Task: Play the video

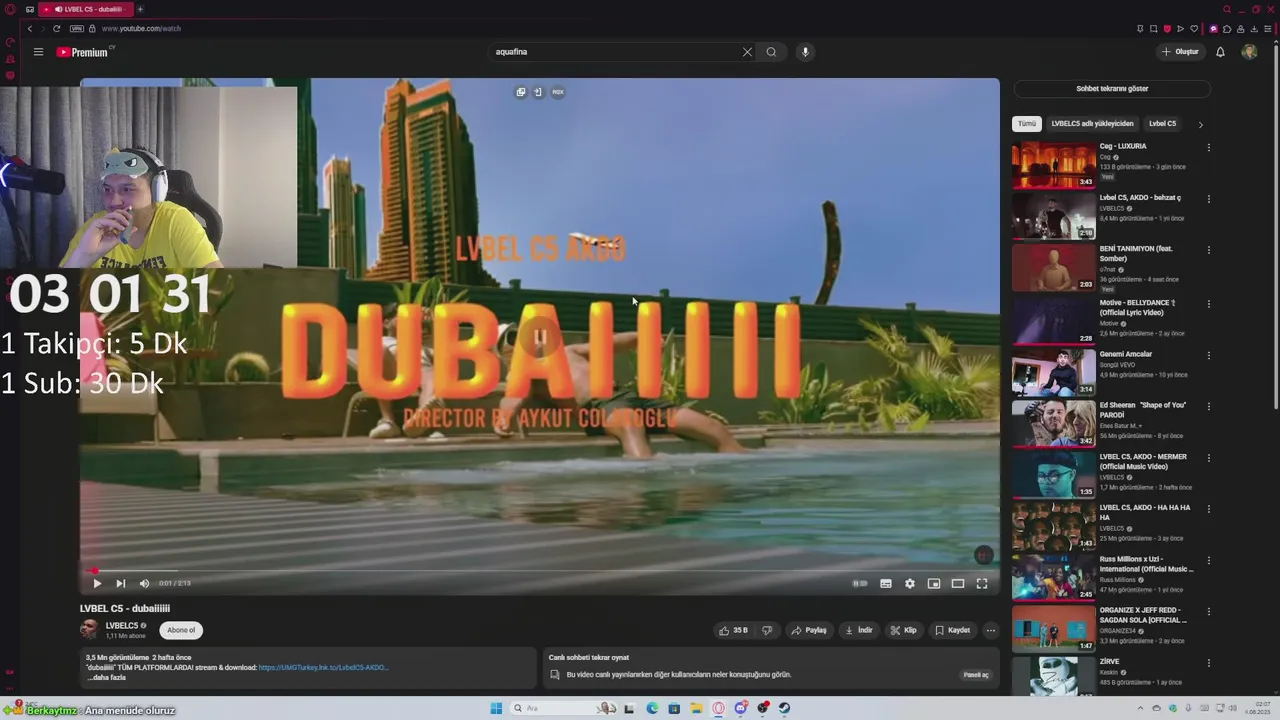Action: [x=97, y=583]
